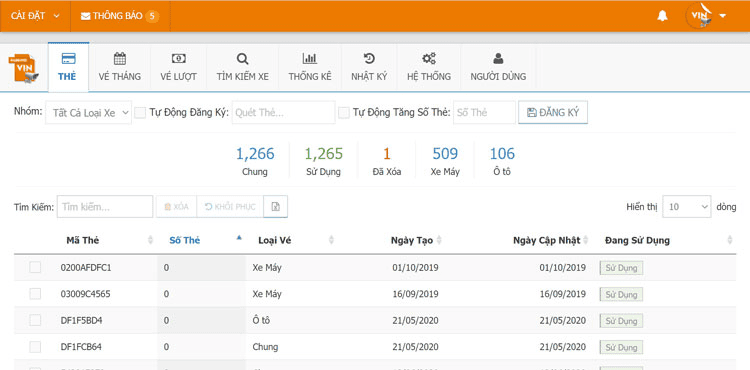This screenshot has height=370, width=750.
Task: Click Sử Dụng badge for DF1F5BD4
Action: (621, 320)
